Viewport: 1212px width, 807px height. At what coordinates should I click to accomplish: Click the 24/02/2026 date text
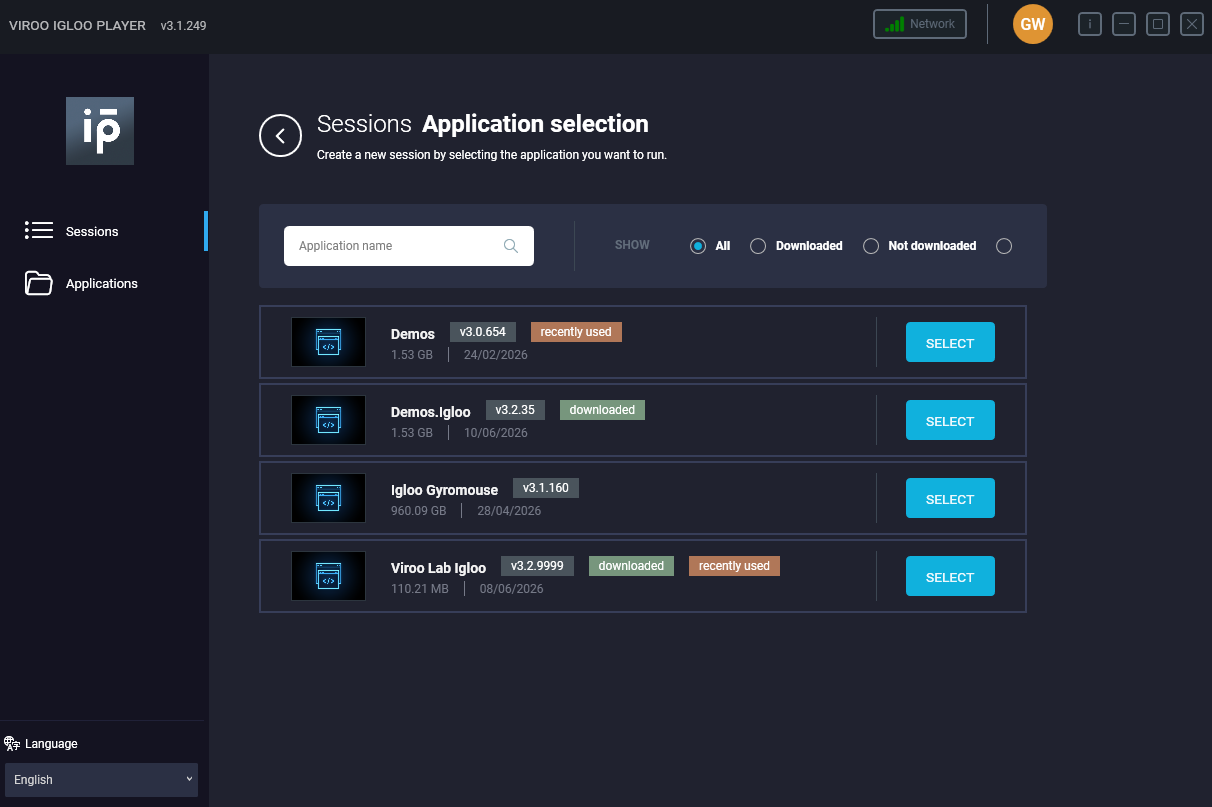click(x=496, y=355)
